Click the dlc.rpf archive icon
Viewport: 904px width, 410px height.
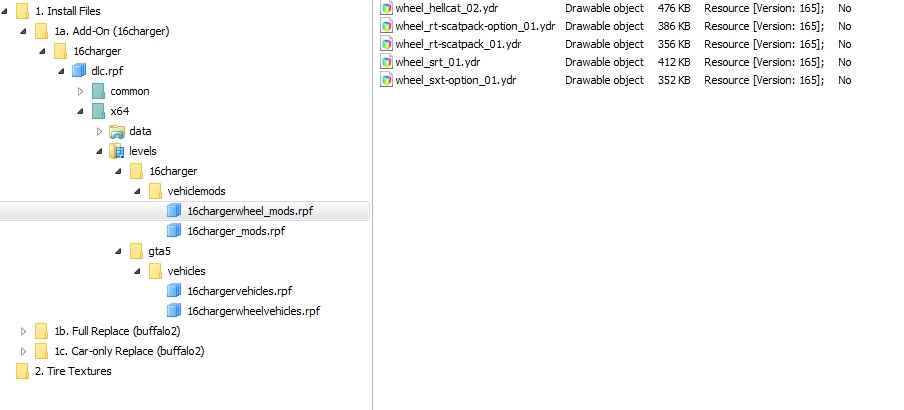pyautogui.click(x=79, y=71)
